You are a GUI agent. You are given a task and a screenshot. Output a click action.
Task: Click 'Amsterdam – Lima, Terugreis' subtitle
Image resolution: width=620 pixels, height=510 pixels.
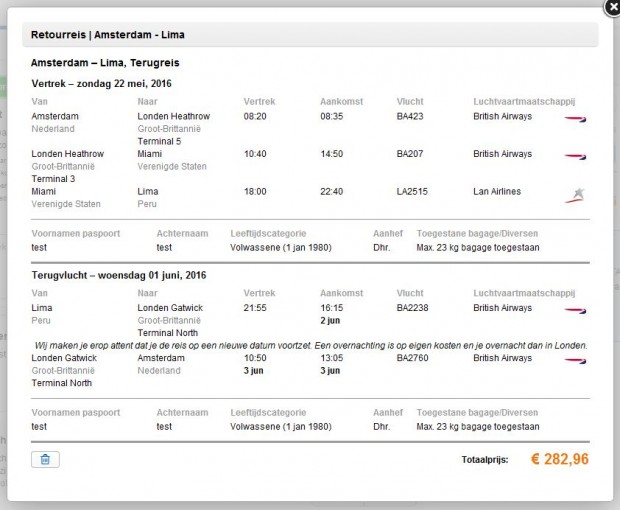(105, 63)
